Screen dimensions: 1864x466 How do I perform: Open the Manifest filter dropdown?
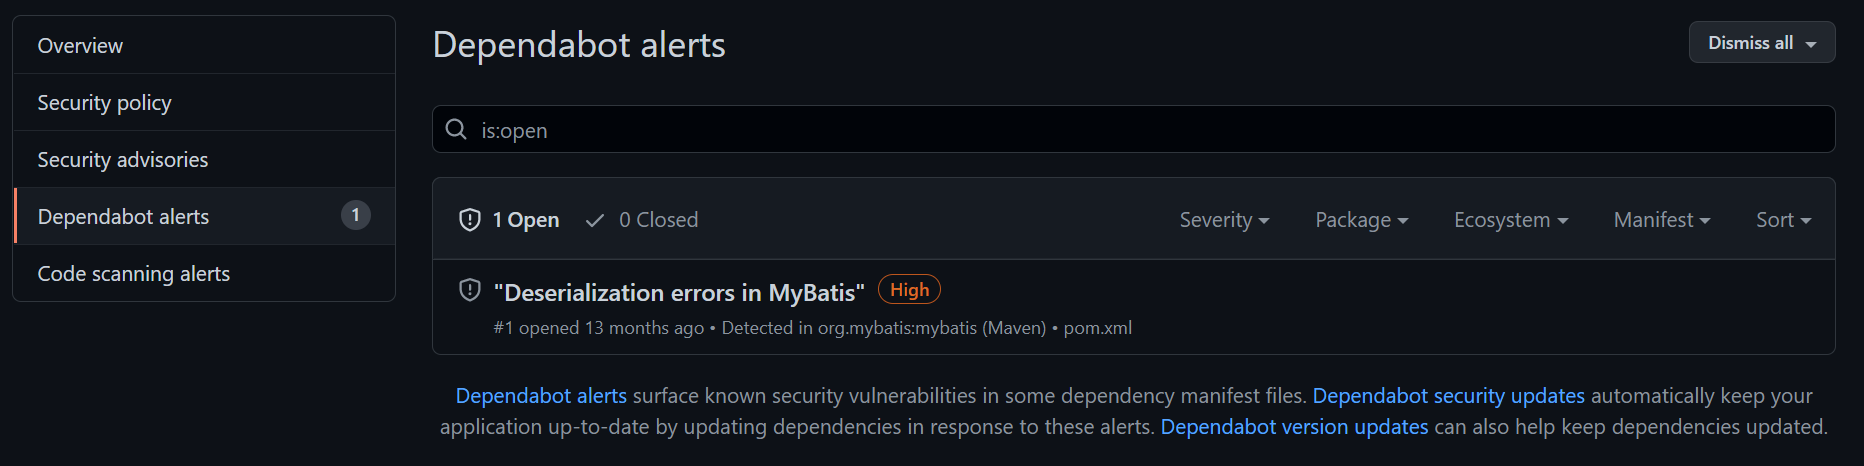pos(1661,220)
